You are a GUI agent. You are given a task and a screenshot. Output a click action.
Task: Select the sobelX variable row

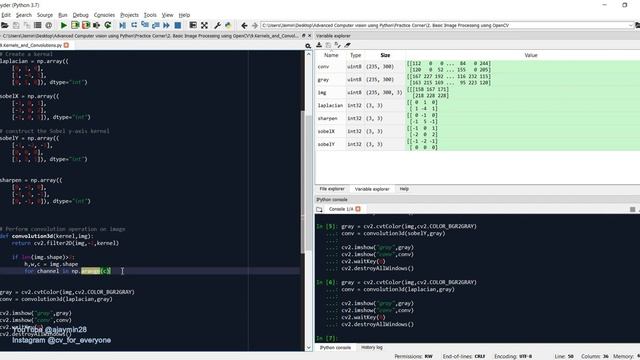[x=478, y=131]
